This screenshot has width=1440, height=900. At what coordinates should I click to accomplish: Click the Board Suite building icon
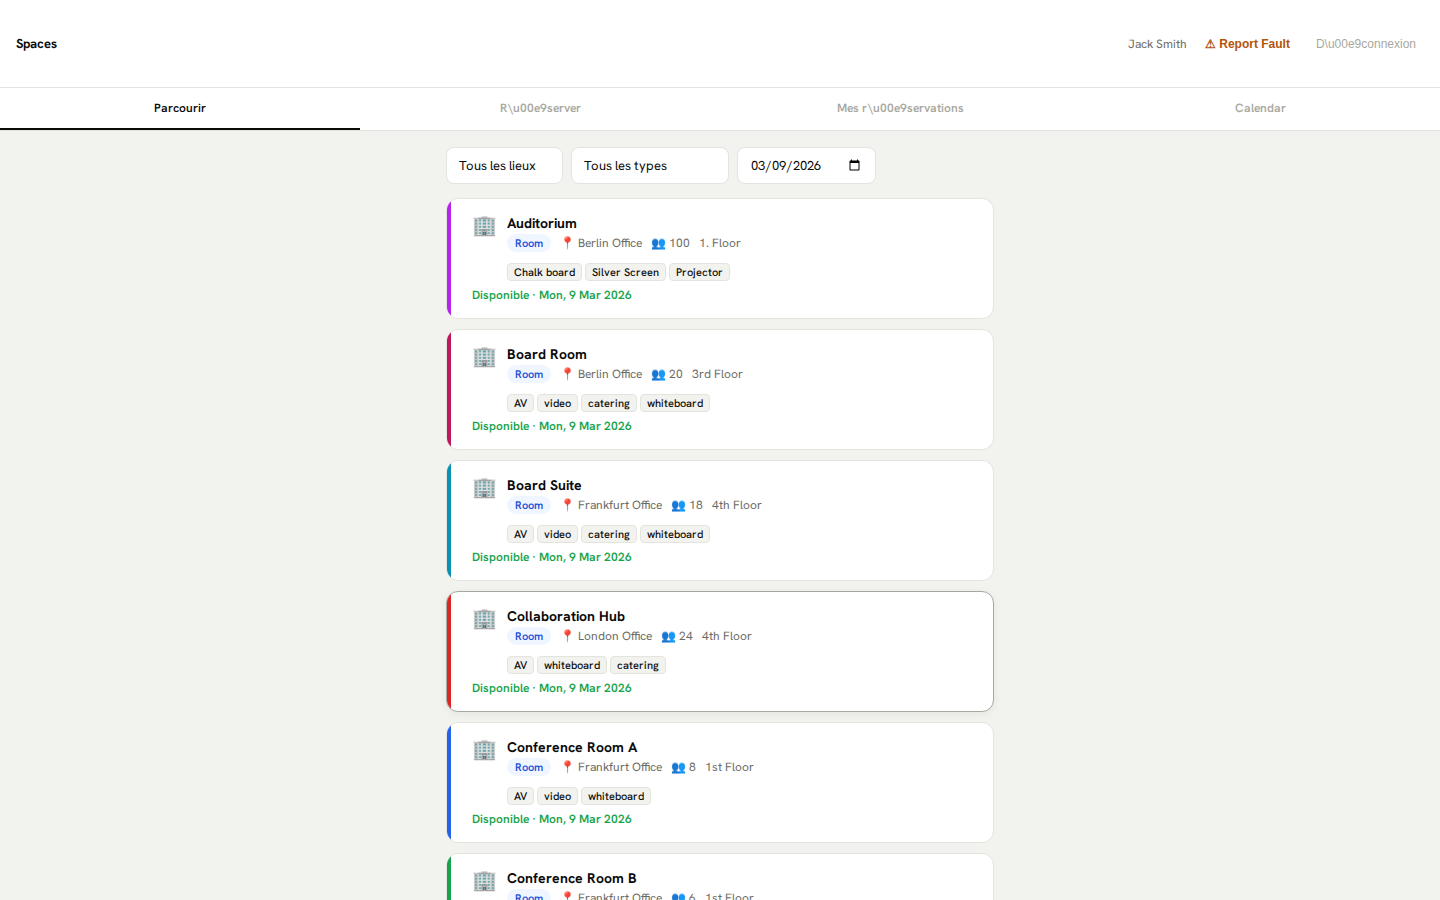[484, 488]
